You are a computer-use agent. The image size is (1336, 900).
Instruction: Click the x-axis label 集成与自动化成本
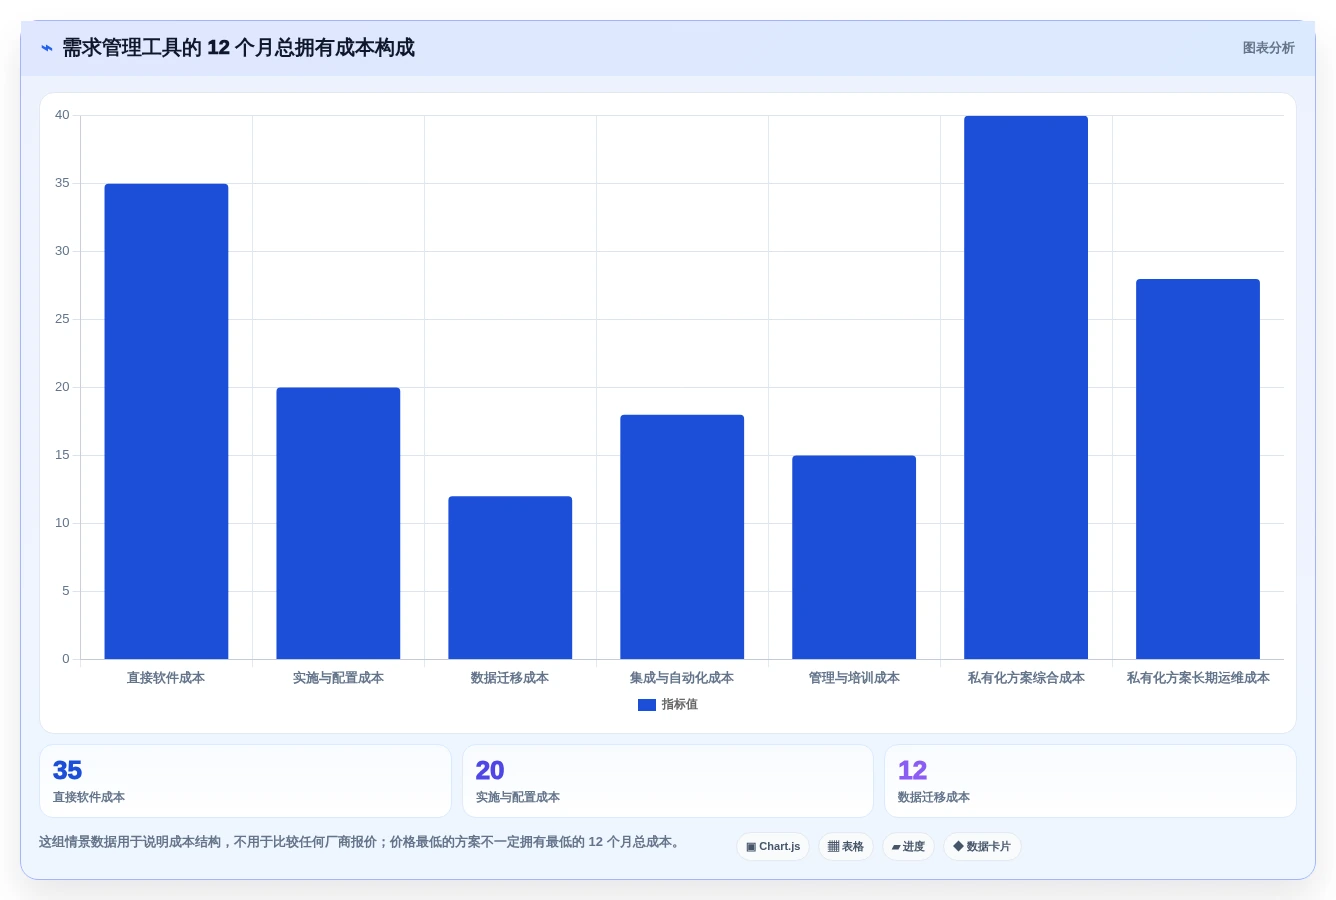[682, 678]
